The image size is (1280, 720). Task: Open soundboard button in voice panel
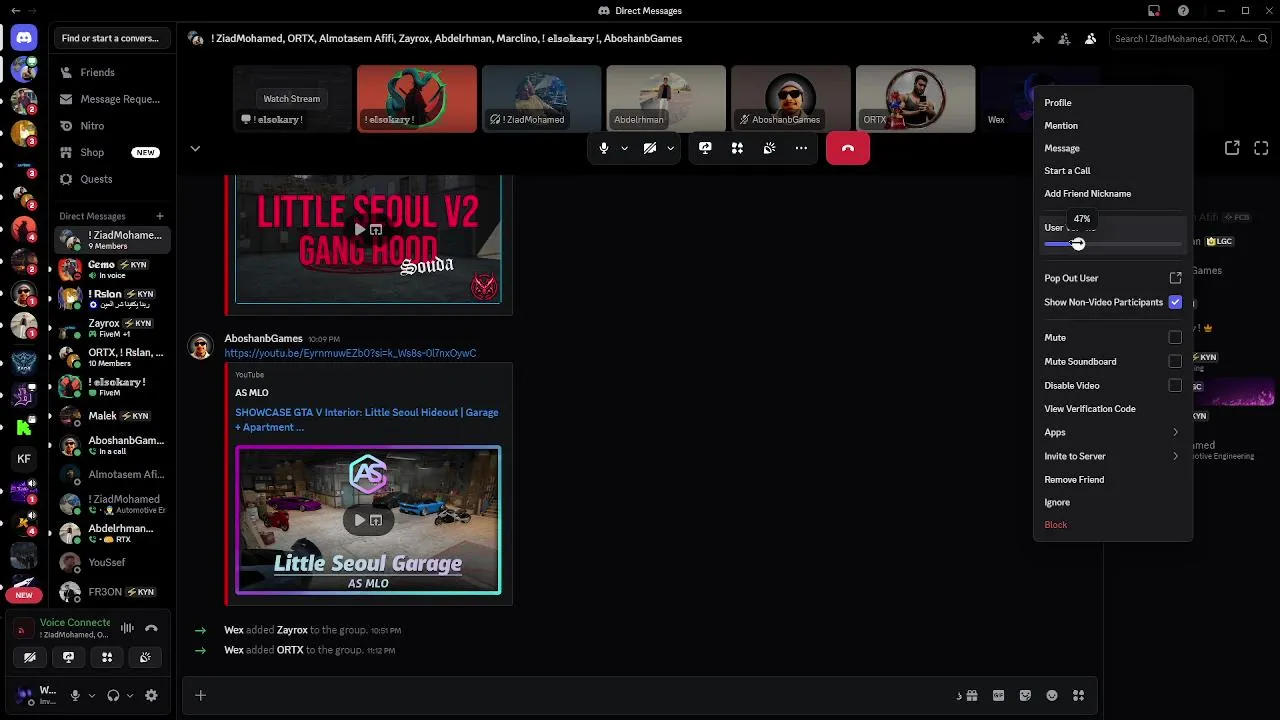[x=146, y=657]
